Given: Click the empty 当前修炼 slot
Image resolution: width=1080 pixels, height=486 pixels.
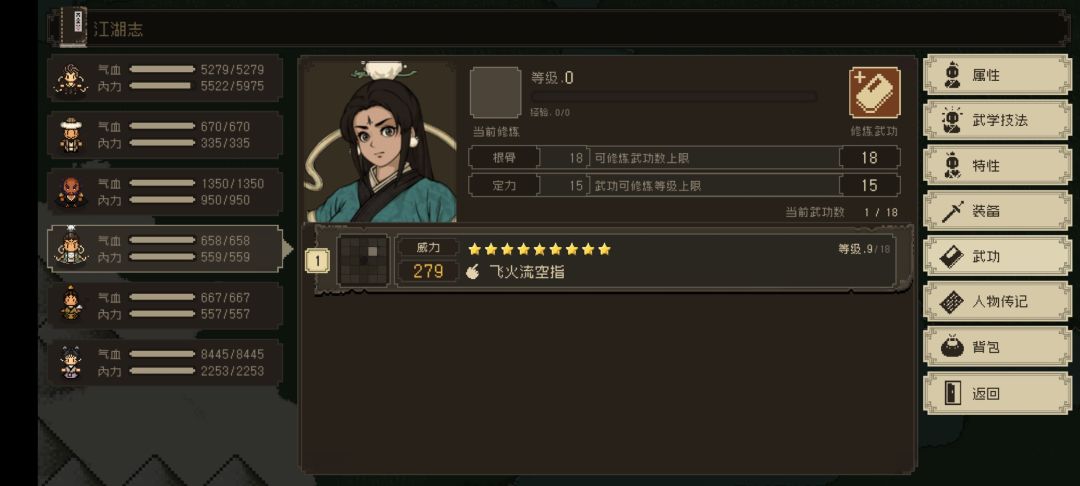Looking at the screenshot, I should coord(495,92).
